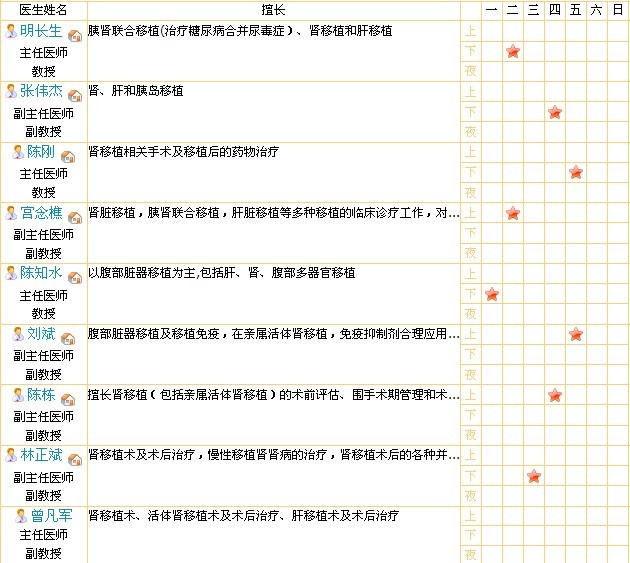Select 宫念樵's Tuesday morning star
This screenshot has height=563, width=630.
tap(513, 213)
